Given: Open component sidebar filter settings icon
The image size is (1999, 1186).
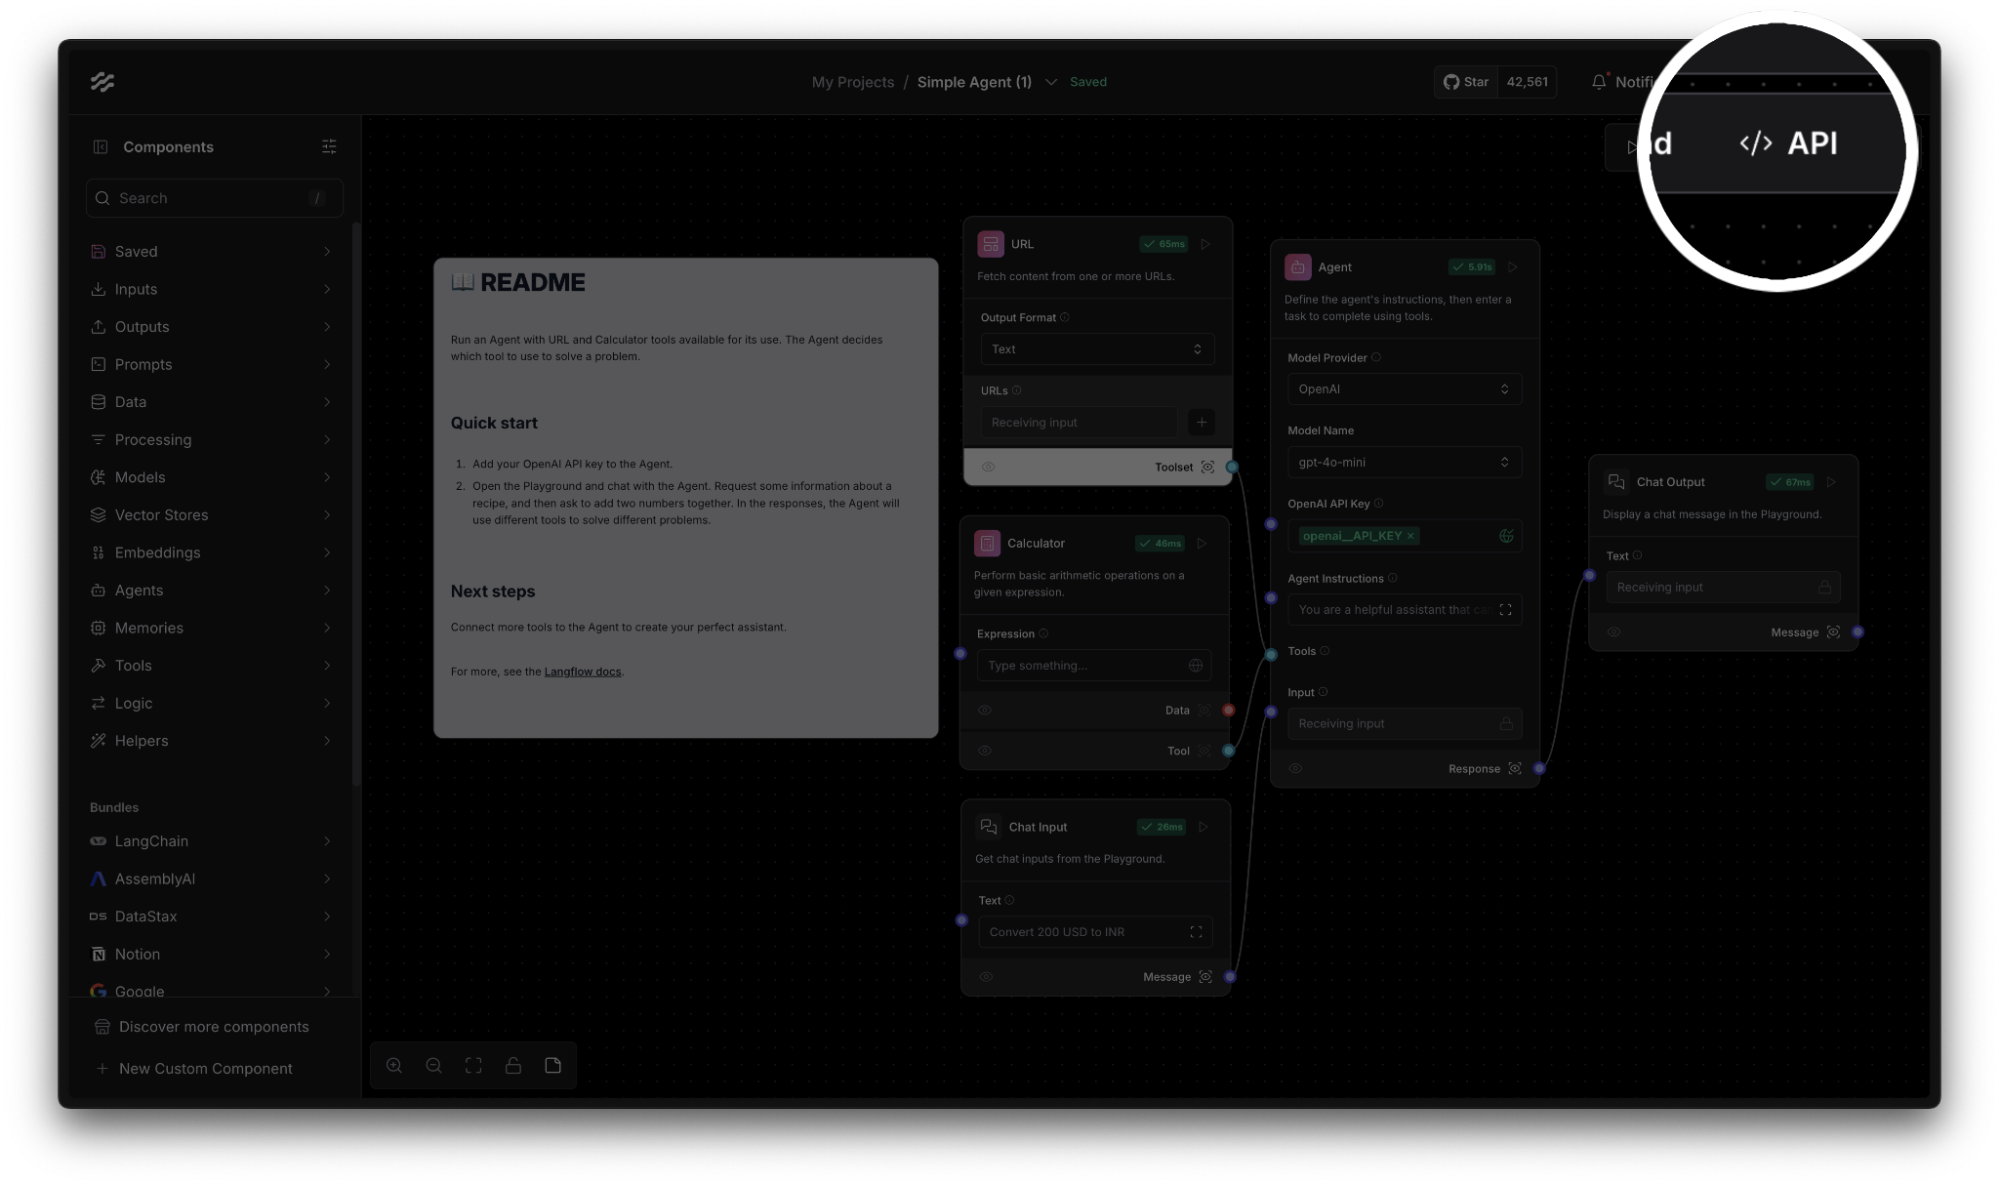Looking at the screenshot, I should point(329,147).
